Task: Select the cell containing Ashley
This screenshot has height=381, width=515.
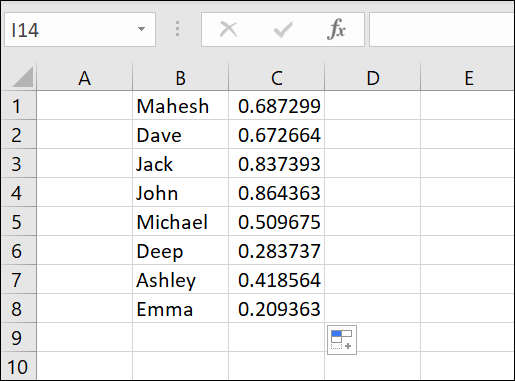Action: pyautogui.click(x=180, y=279)
